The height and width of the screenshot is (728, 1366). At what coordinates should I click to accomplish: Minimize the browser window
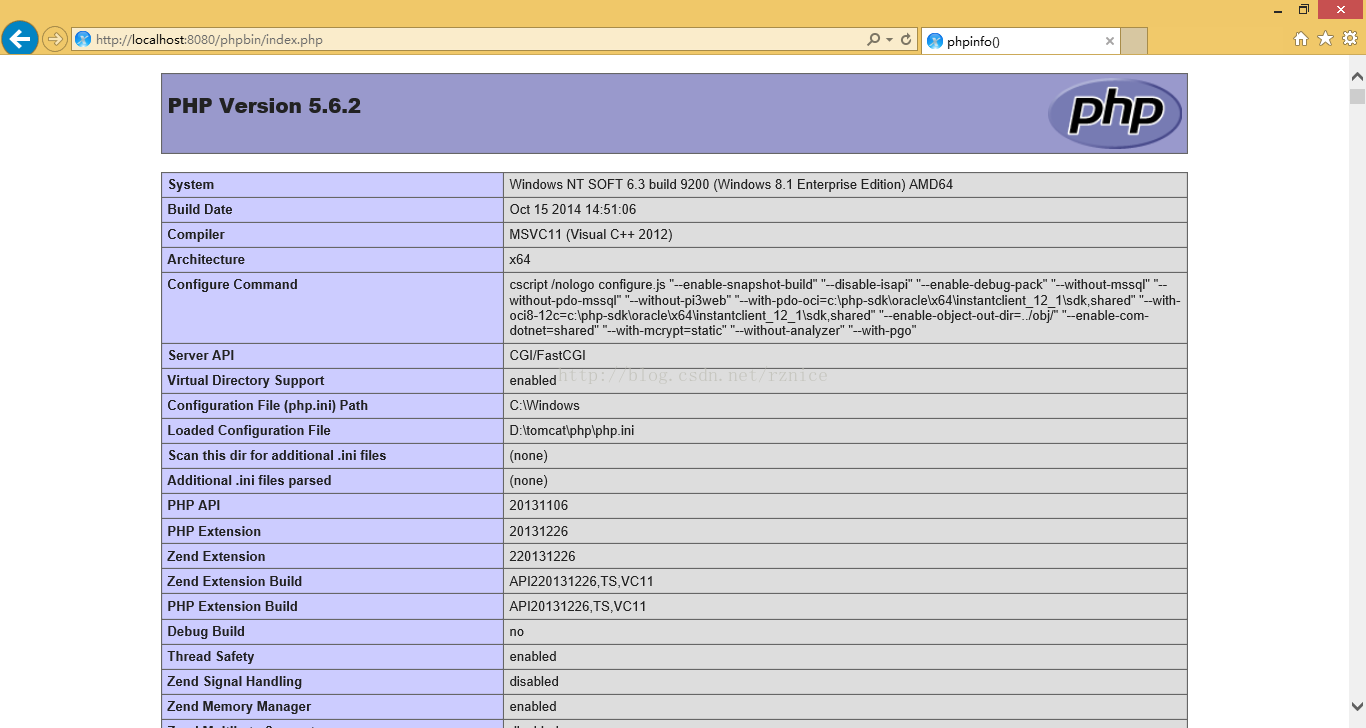point(1277,10)
